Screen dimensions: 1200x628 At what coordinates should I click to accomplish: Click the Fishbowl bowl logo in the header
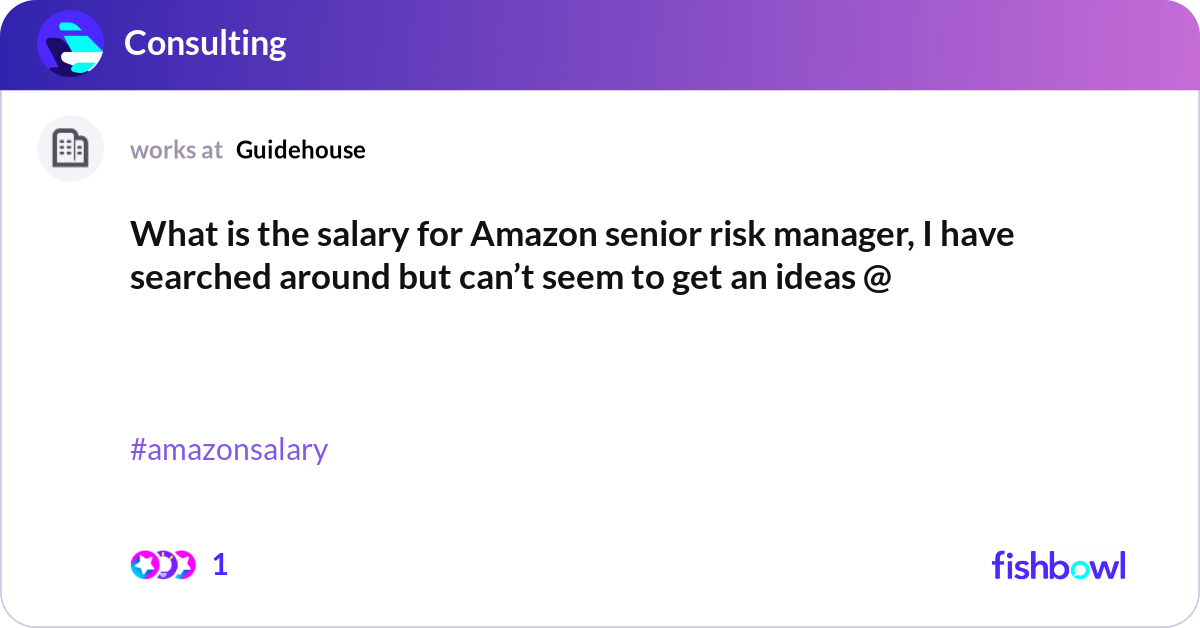pos(70,43)
